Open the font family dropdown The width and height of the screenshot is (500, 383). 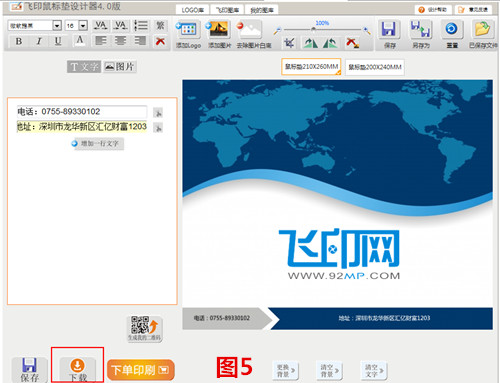point(57,25)
